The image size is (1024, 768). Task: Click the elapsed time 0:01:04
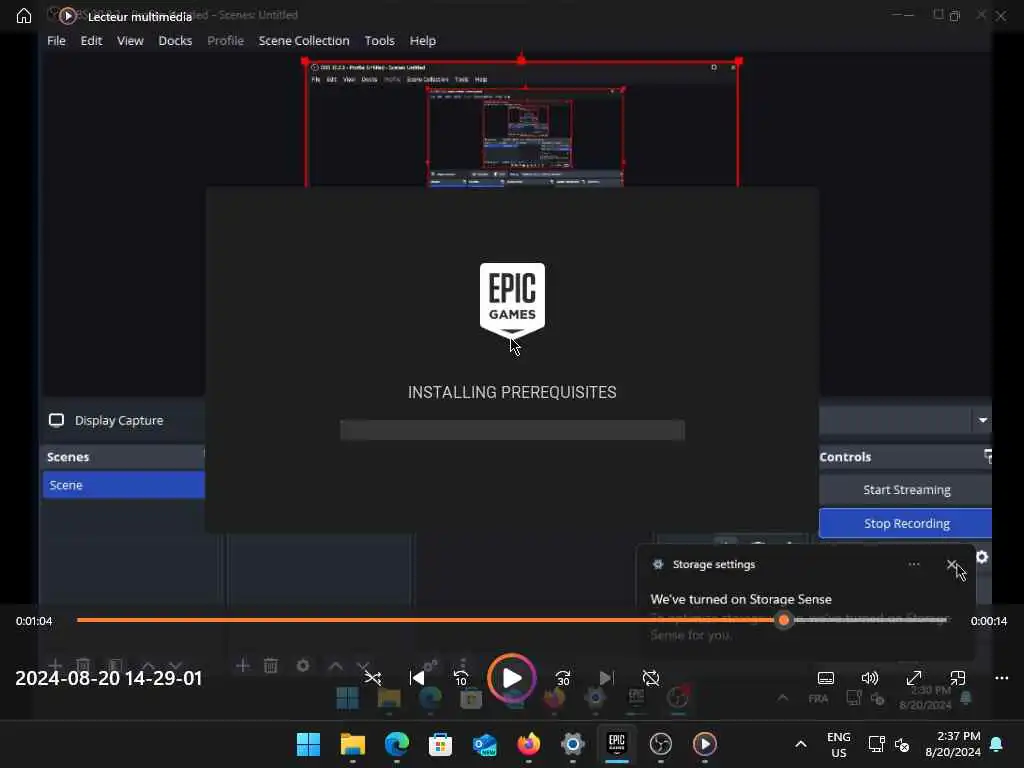(34, 621)
